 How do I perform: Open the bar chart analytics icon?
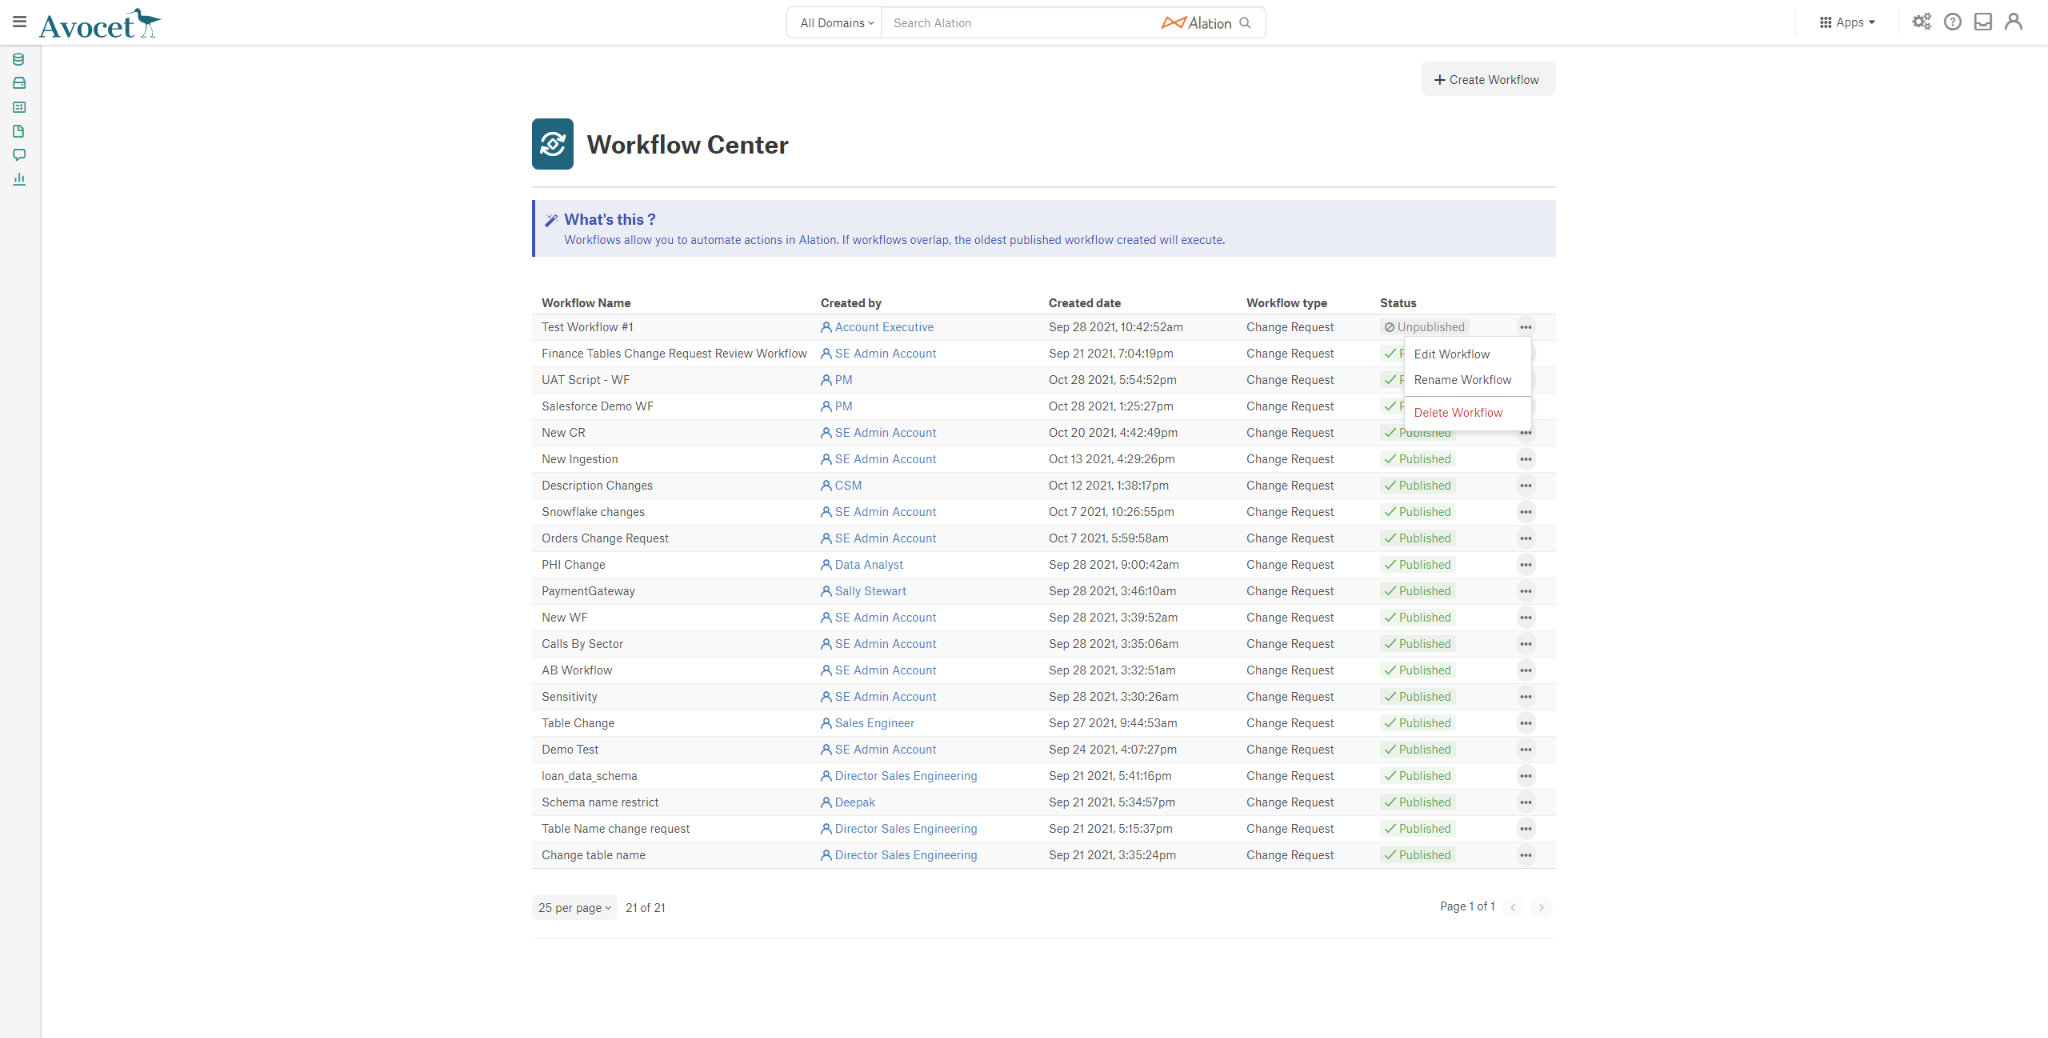click(19, 179)
